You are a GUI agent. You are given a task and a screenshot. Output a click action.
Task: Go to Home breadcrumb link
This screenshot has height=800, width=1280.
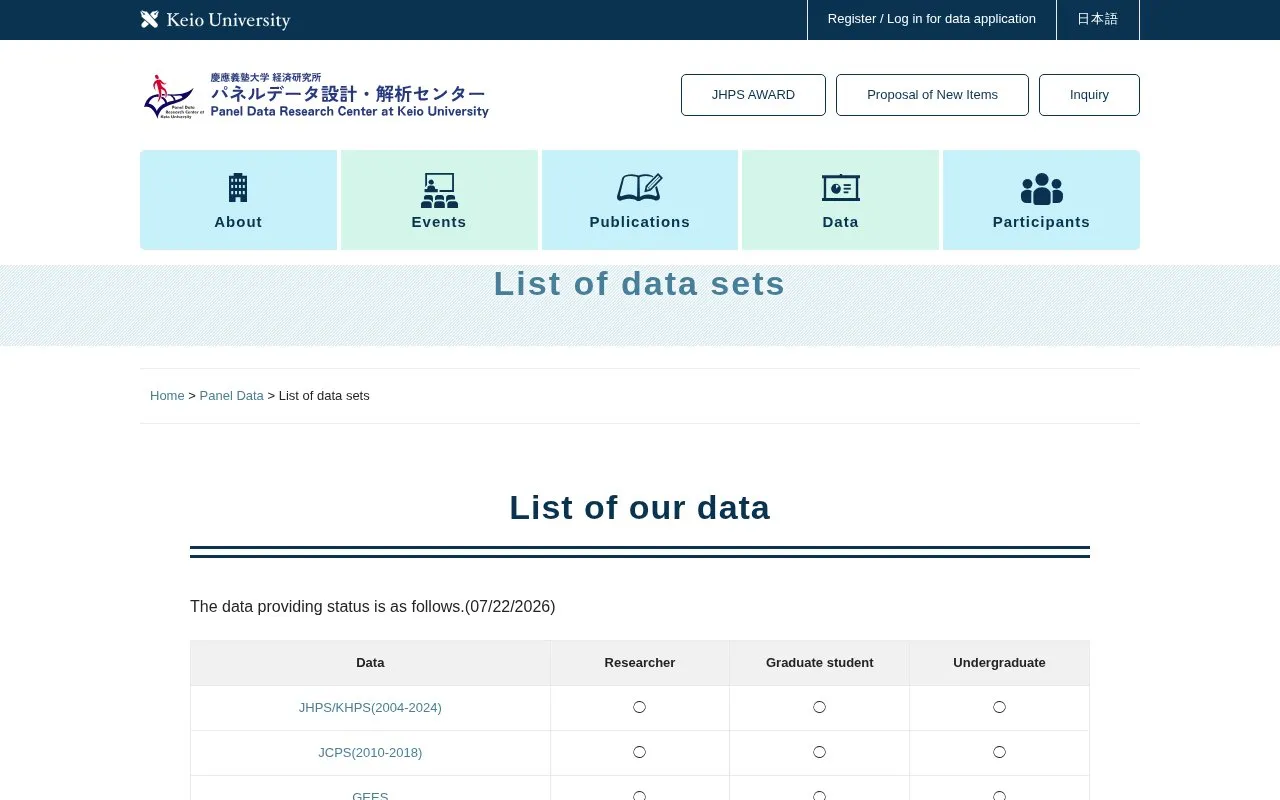pos(167,396)
